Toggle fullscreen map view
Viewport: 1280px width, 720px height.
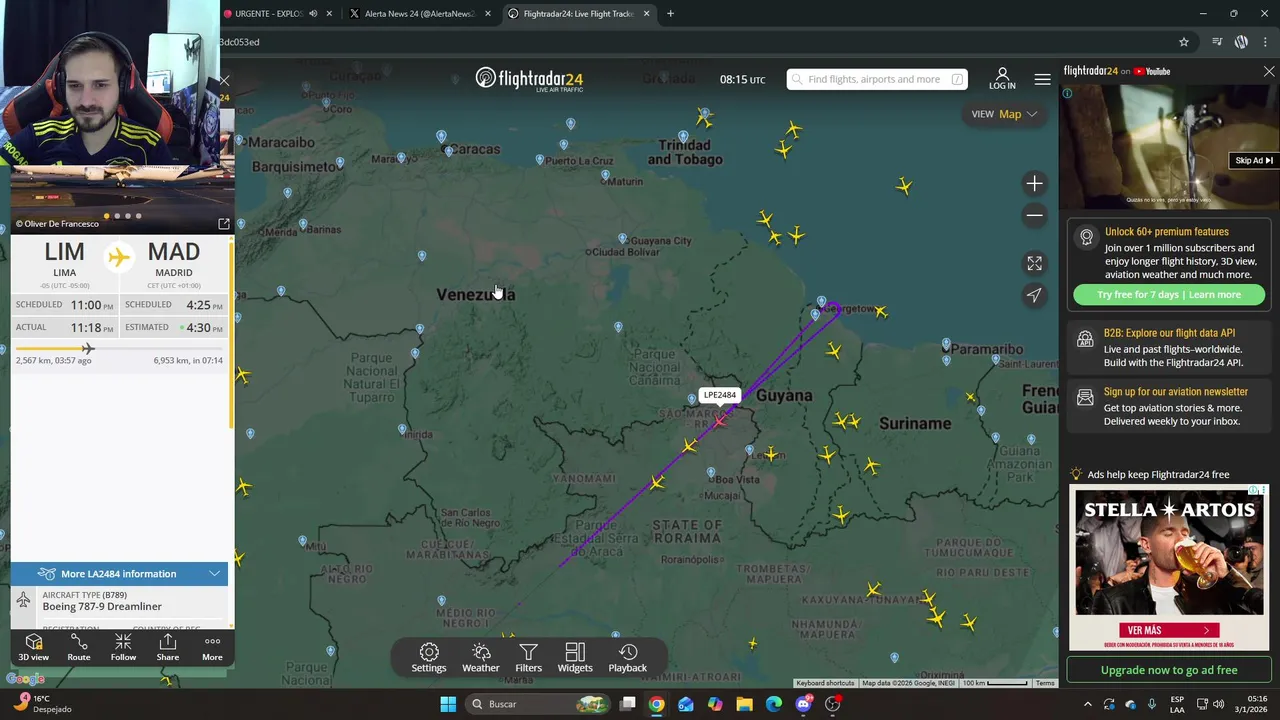[x=1034, y=263]
